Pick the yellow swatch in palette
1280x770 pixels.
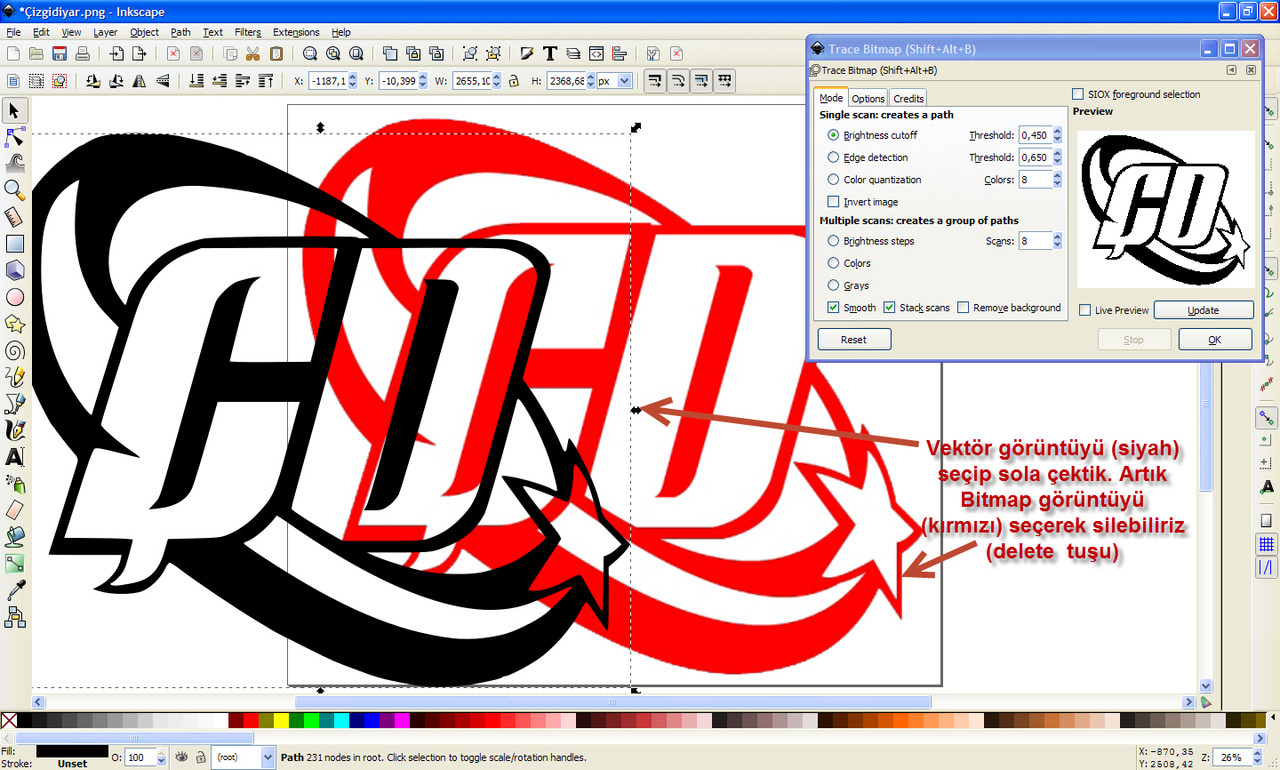(x=281, y=721)
